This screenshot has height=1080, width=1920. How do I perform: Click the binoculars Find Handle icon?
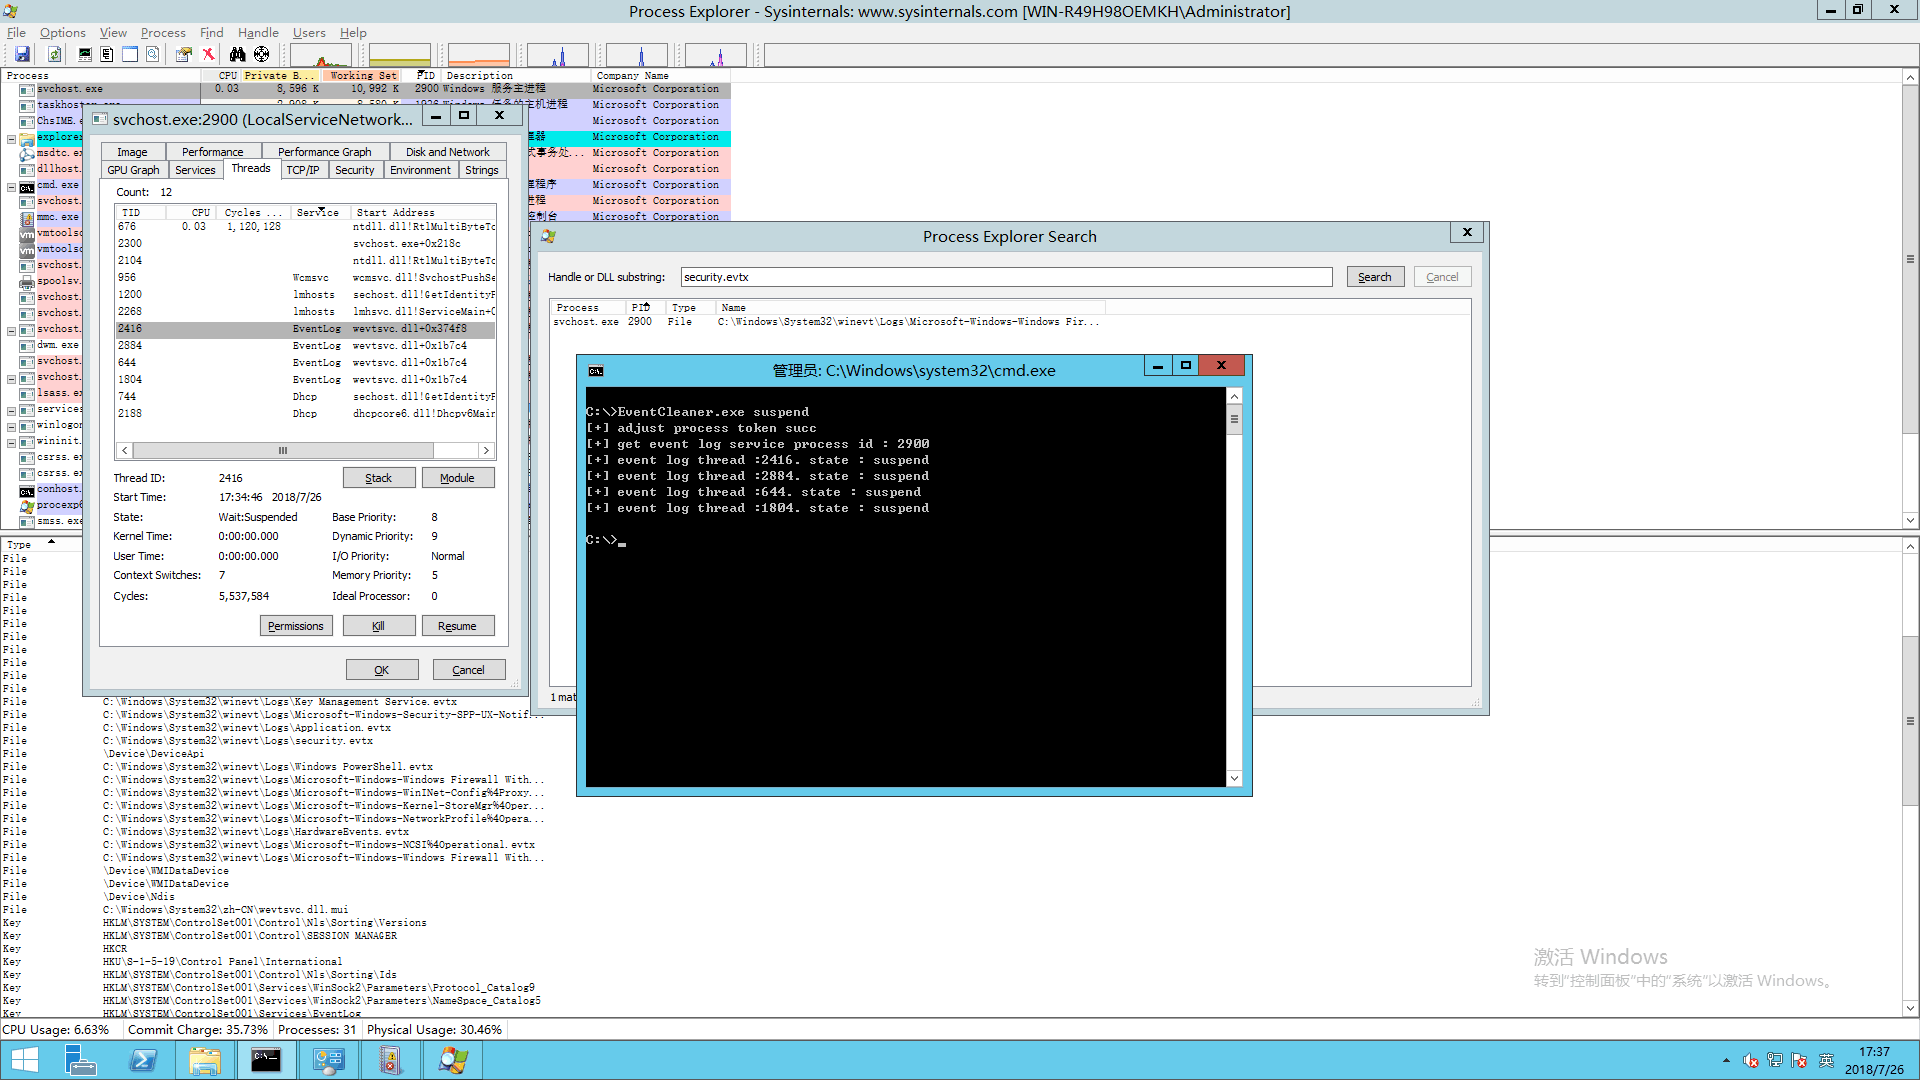[x=237, y=54]
